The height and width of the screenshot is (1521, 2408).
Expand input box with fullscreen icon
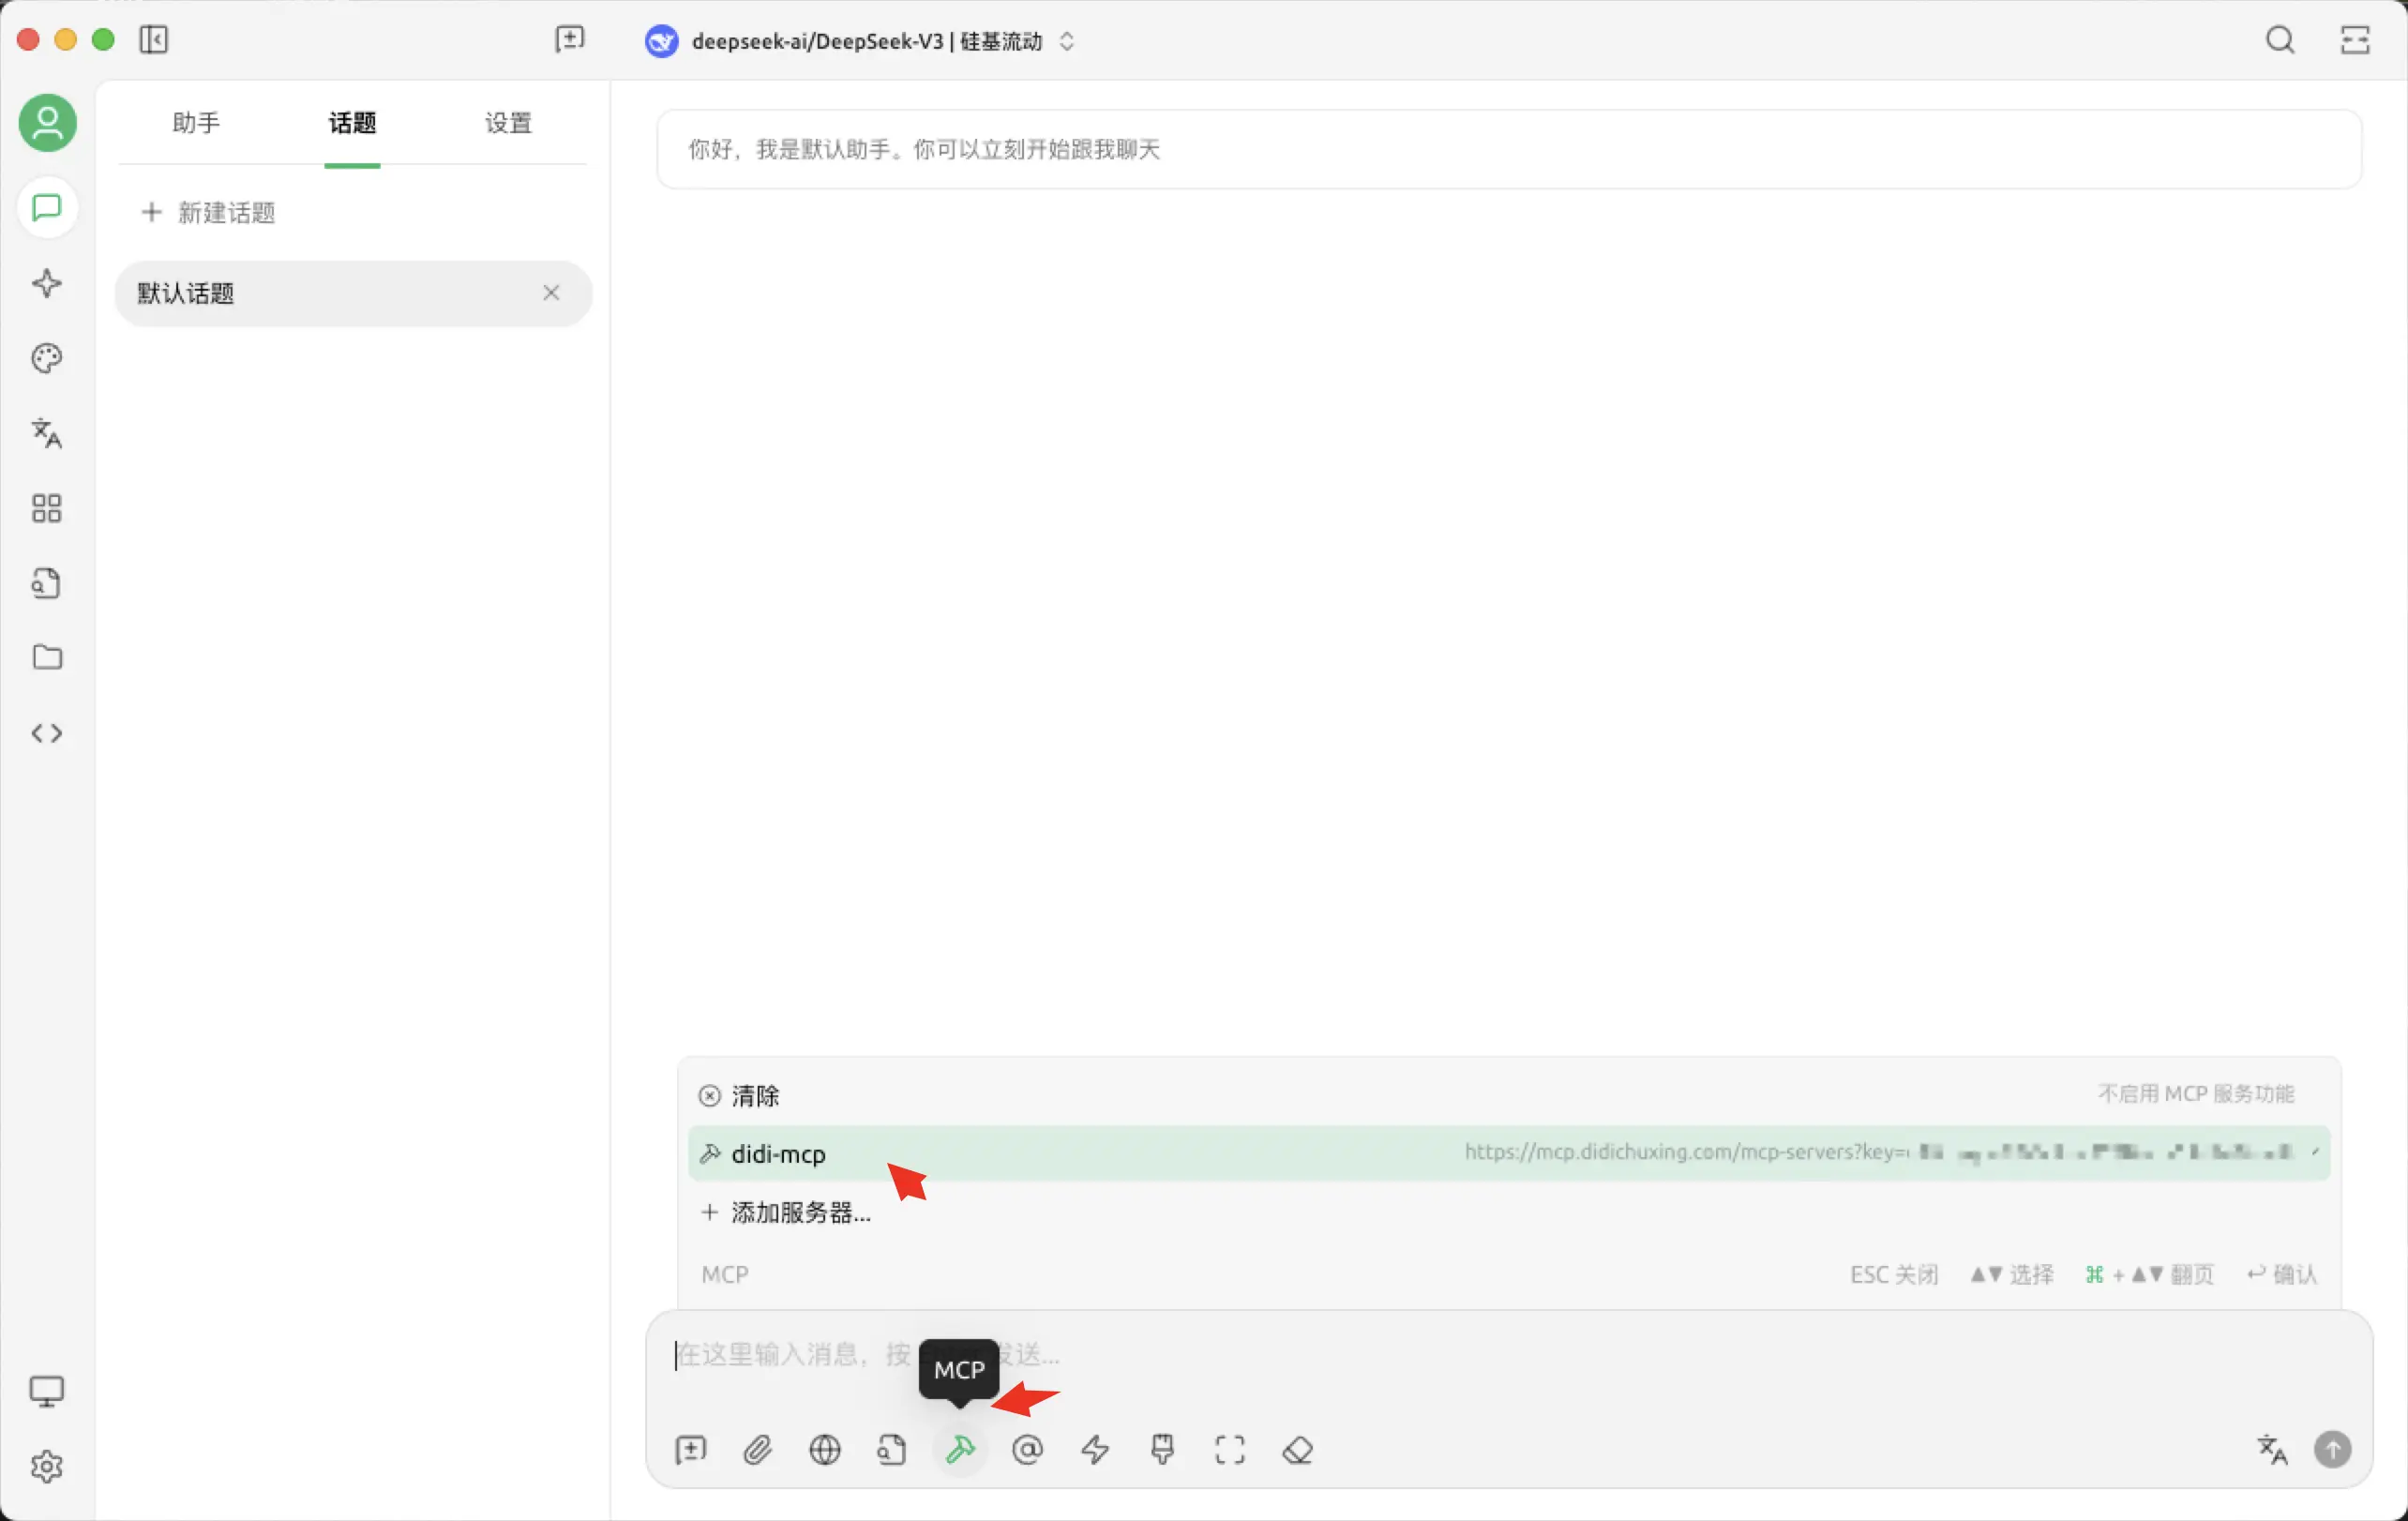1229,1449
